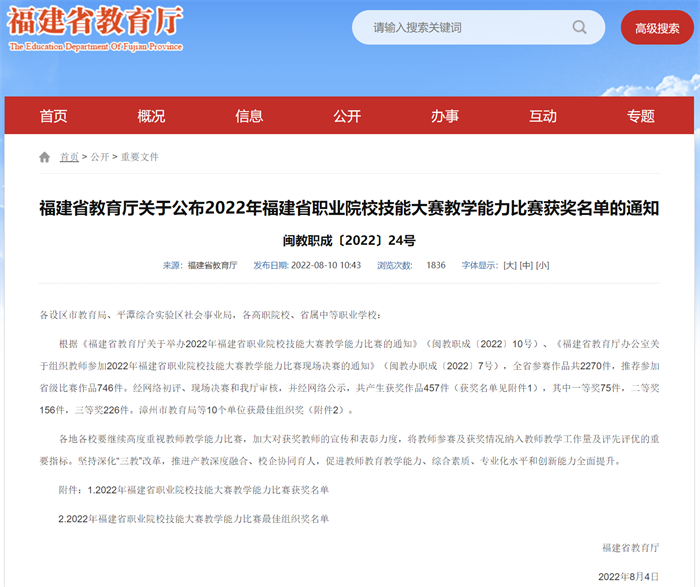700x587 pixels.
Task: Click the article's main headline
Action: [349, 209]
